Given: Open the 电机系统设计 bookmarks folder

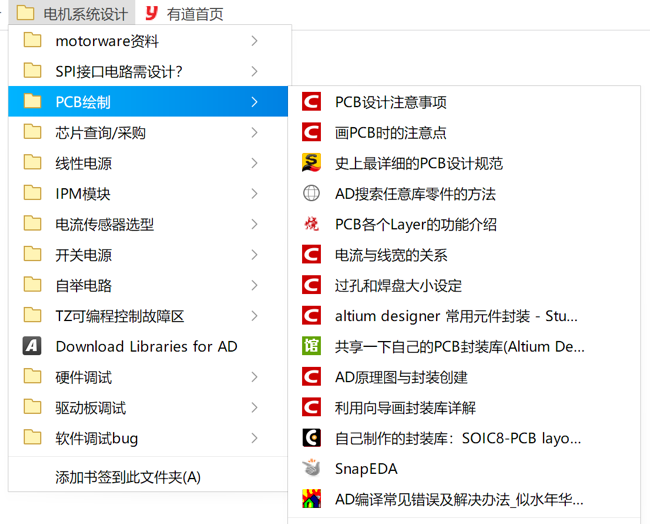Looking at the screenshot, I should pos(73,13).
